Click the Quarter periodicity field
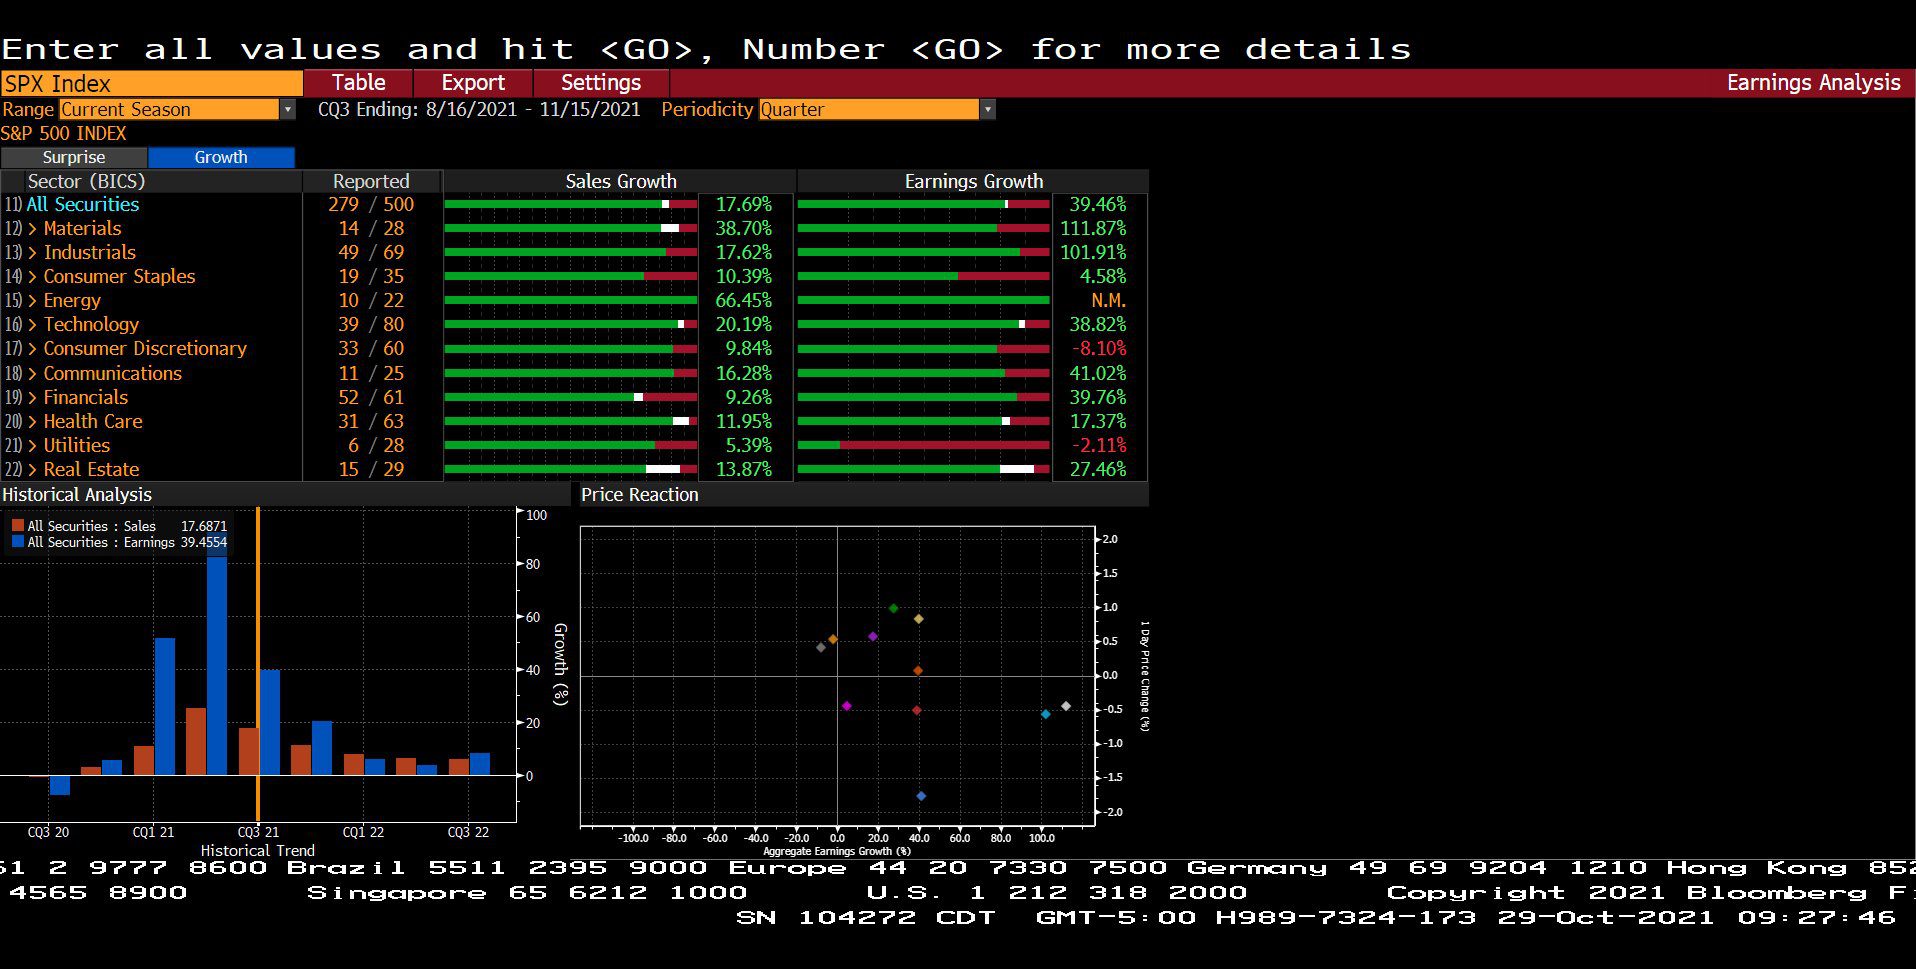The height and width of the screenshot is (969, 1916). [869, 109]
